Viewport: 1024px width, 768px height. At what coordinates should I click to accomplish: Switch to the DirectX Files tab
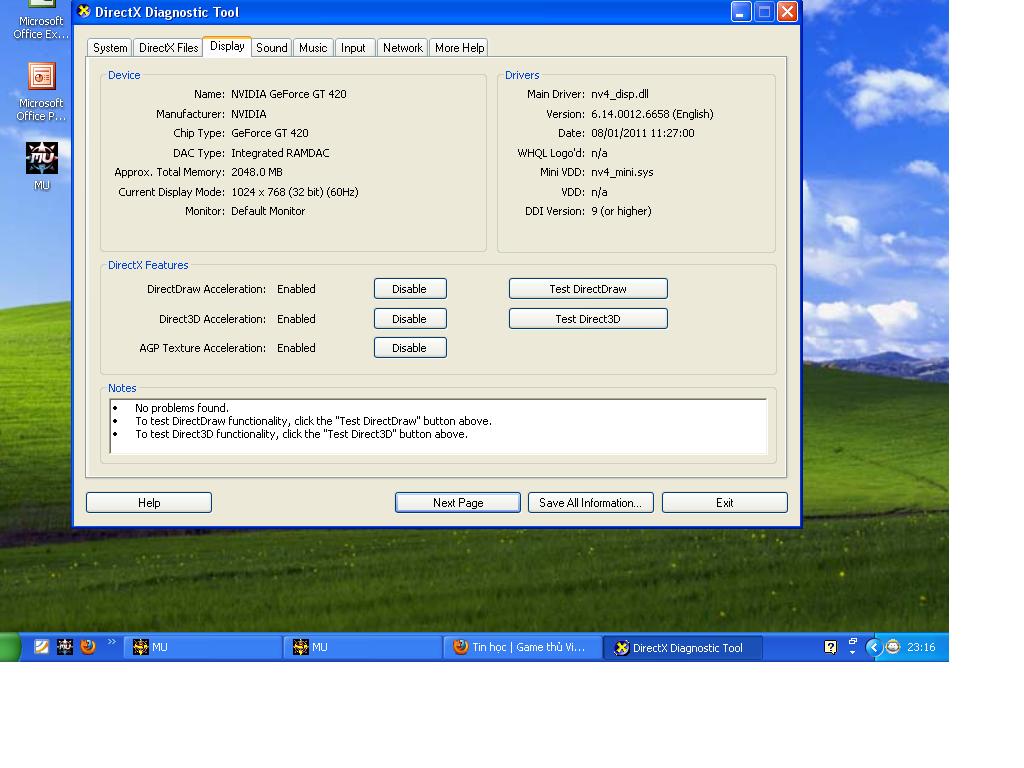pos(168,48)
